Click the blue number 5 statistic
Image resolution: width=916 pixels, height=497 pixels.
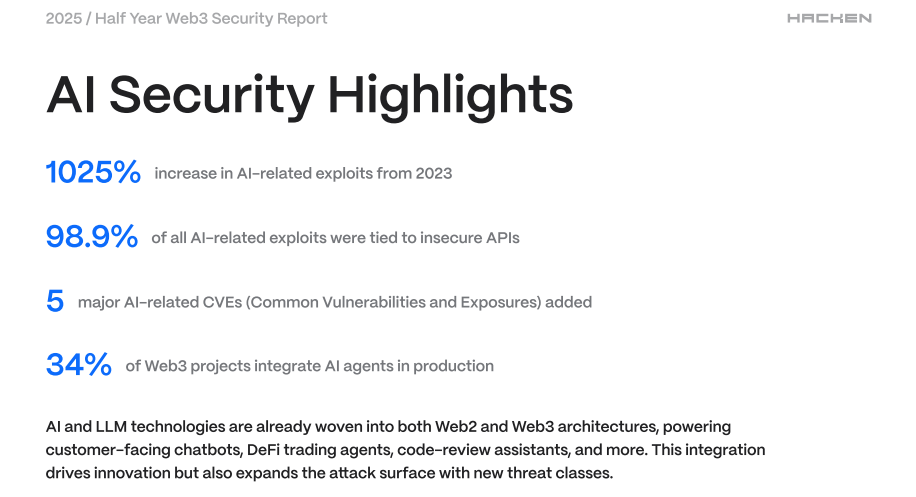(55, 301)
